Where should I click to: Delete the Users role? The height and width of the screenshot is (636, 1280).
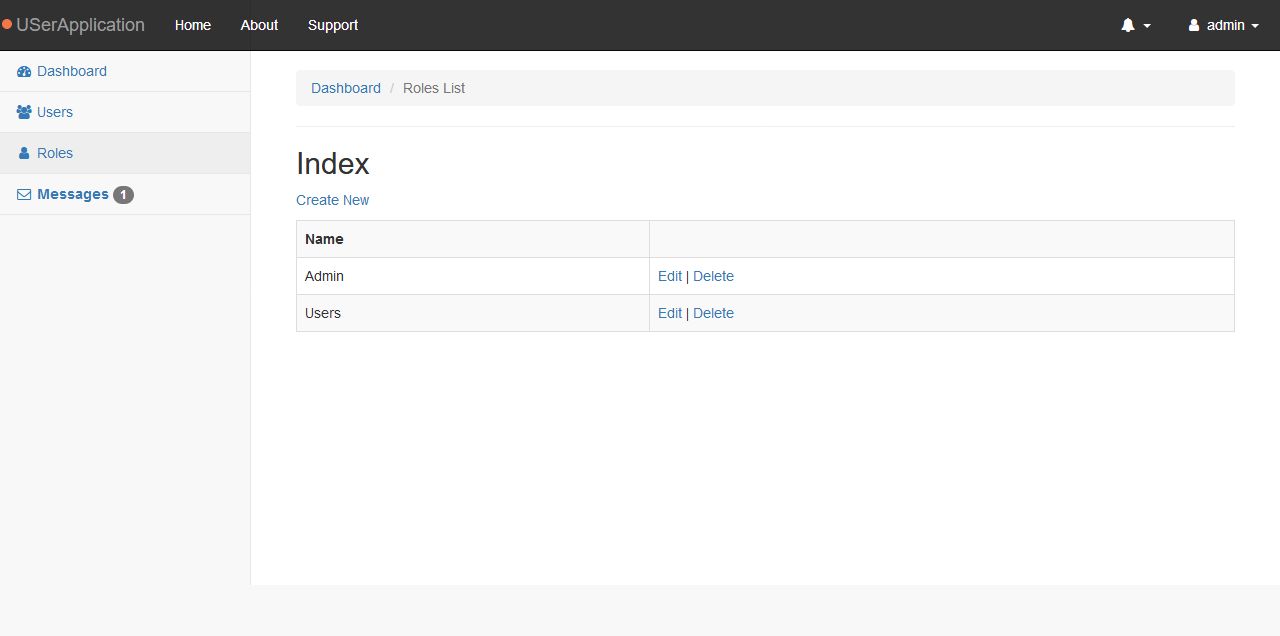pyautogui.click(x=713, y=313)
